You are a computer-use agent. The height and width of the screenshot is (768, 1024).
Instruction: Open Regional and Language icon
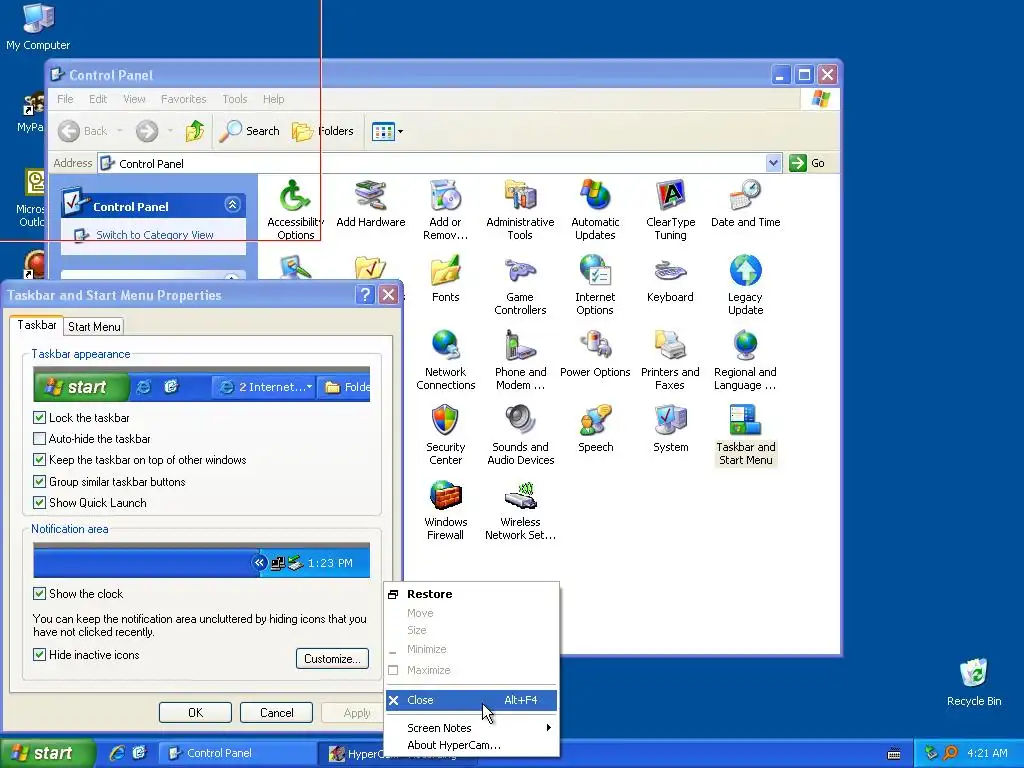coord(746,360)
